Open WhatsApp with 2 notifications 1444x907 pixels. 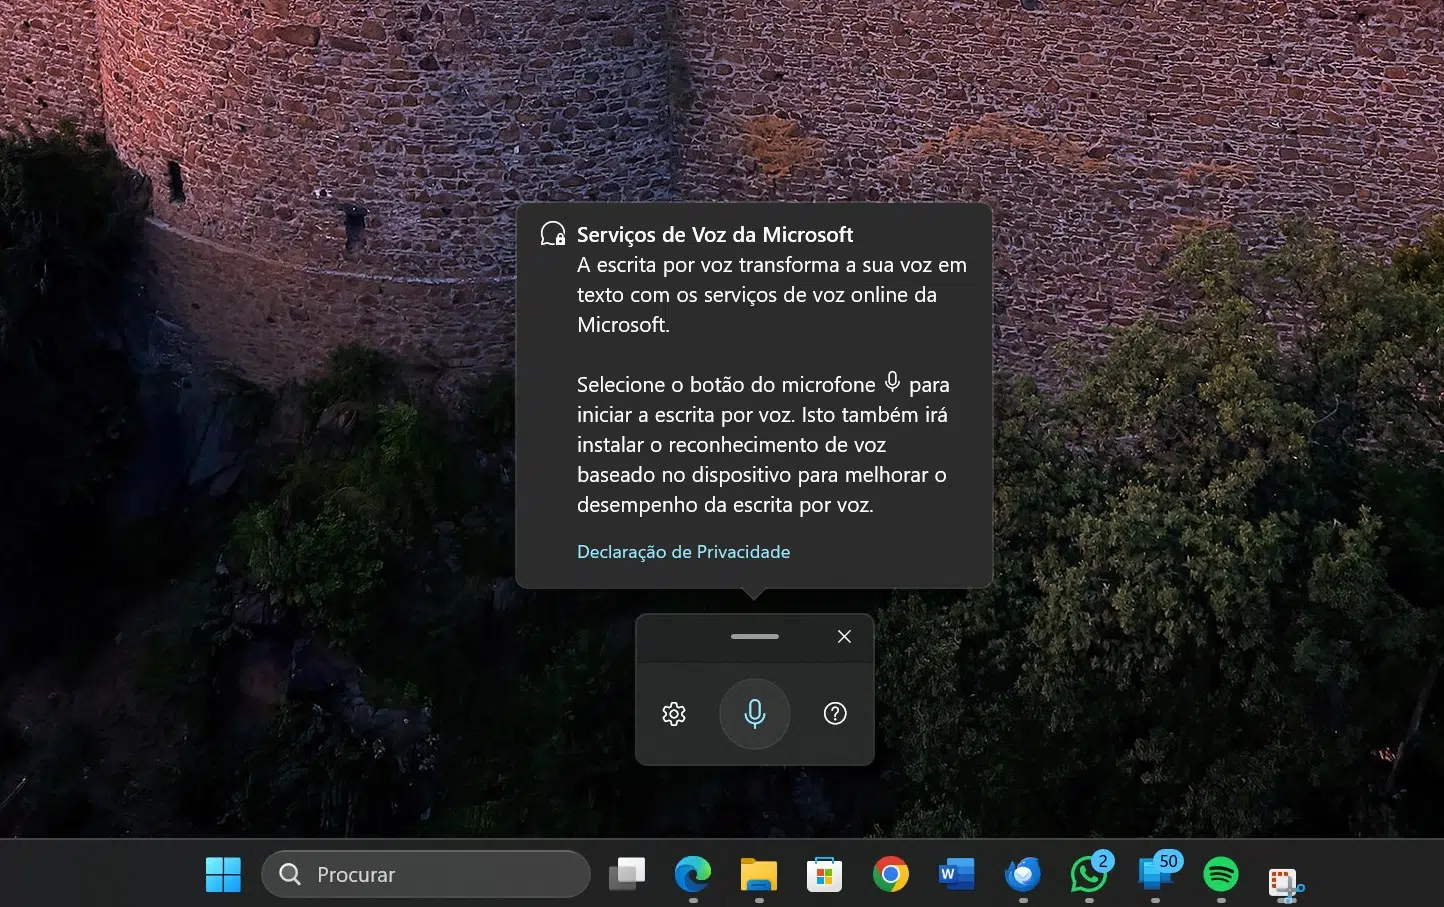tap(1089, 875)
